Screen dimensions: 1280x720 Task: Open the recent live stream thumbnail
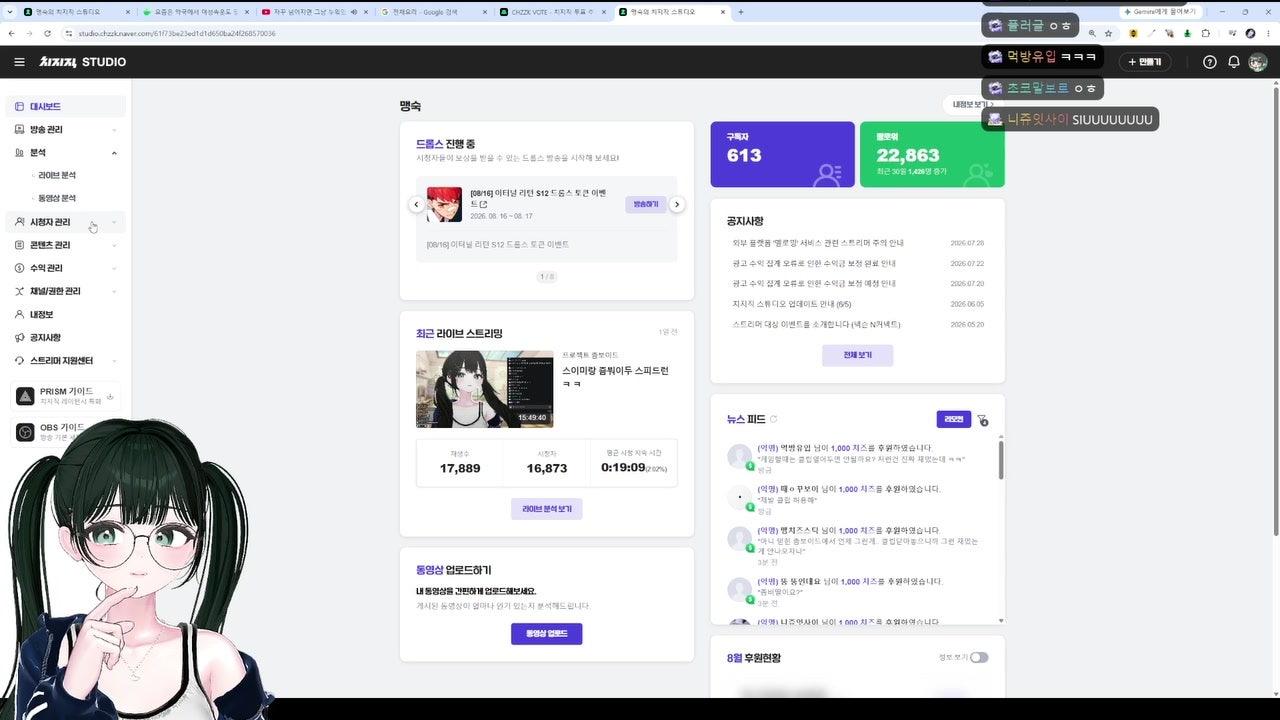(x=484, y=389)
